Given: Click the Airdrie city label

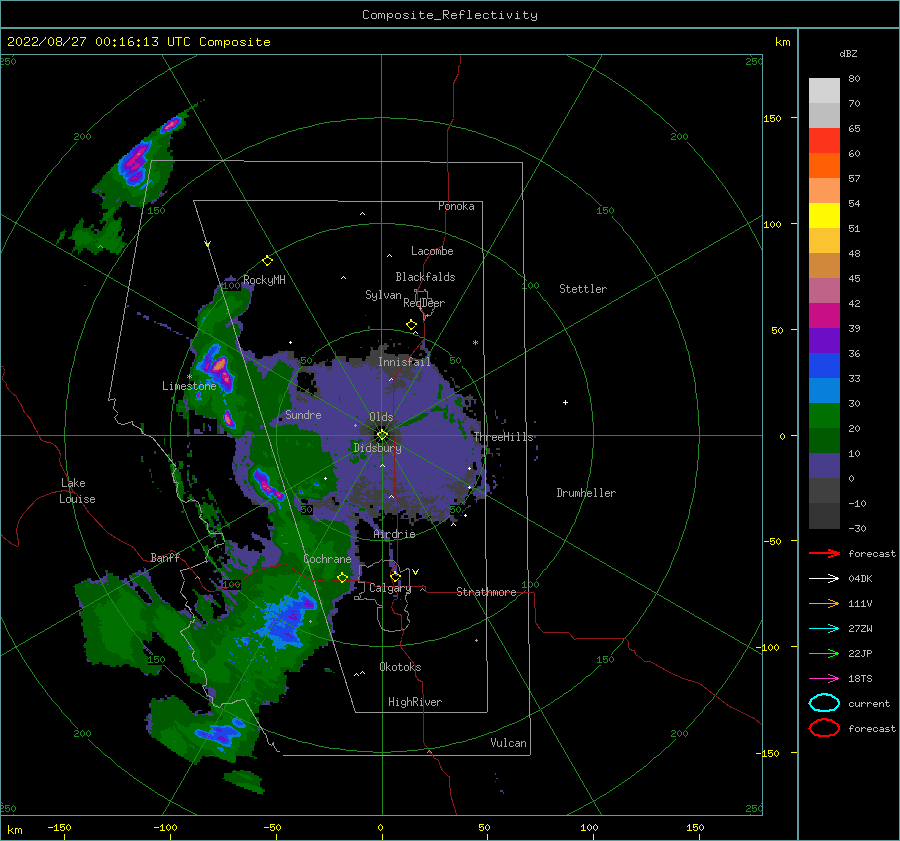Looking at the screenshot, I should [394, 534].
